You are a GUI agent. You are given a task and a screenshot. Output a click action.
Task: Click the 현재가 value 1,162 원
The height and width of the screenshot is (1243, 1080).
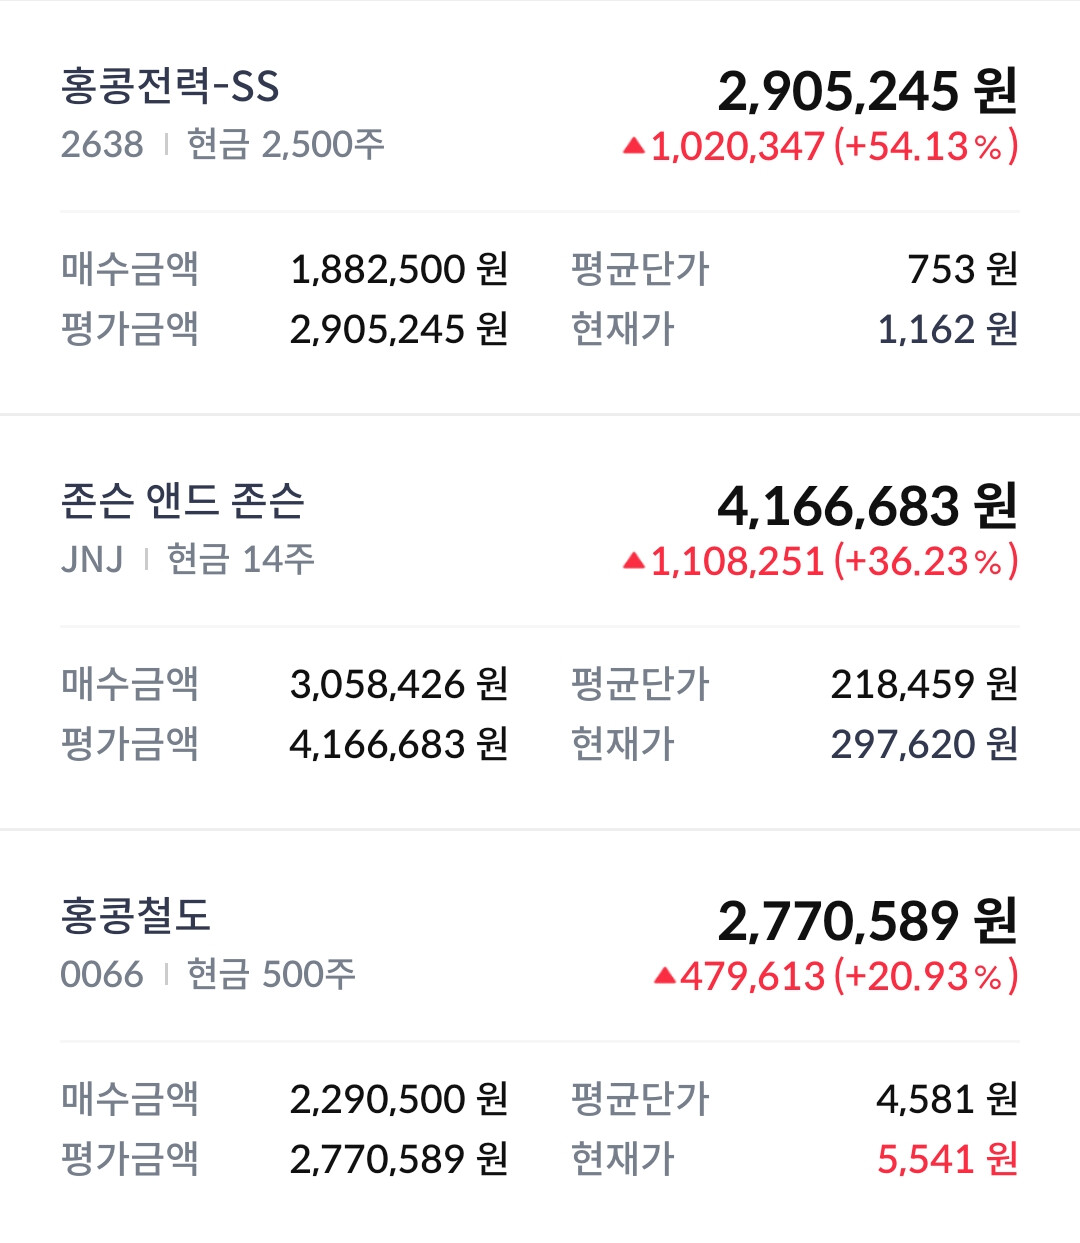pos(947,329)
